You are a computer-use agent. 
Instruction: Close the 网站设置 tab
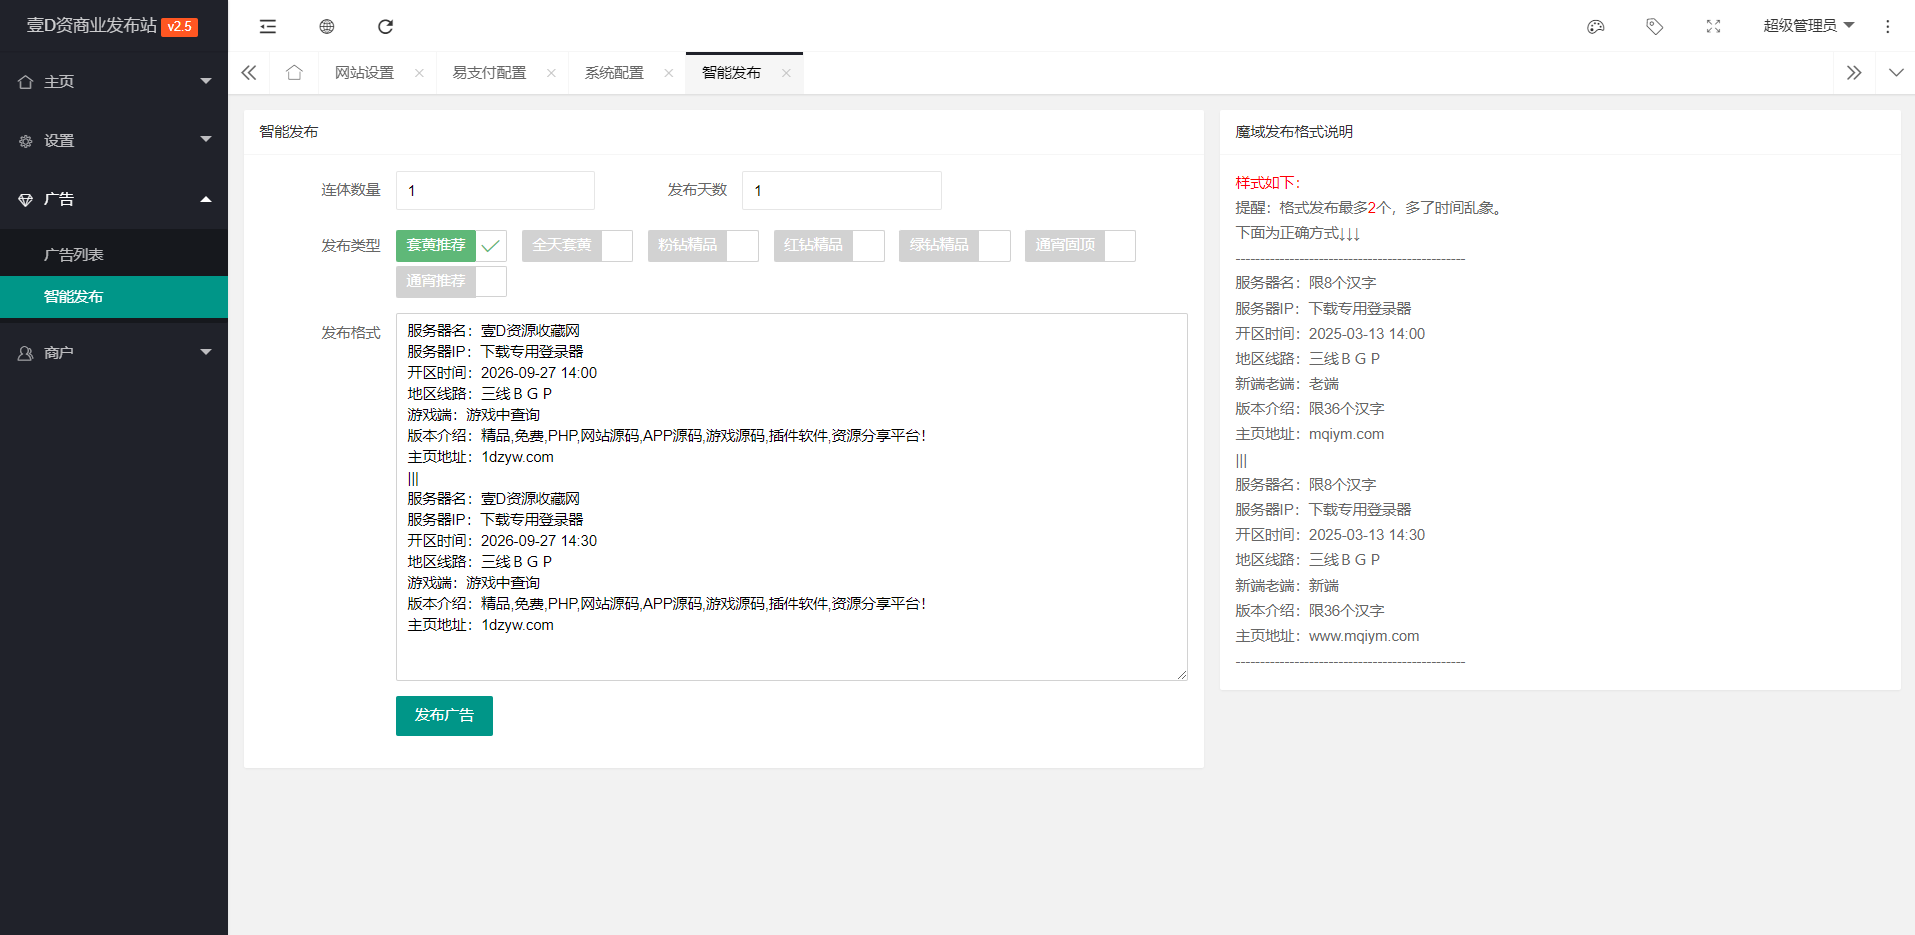point(419,73)
